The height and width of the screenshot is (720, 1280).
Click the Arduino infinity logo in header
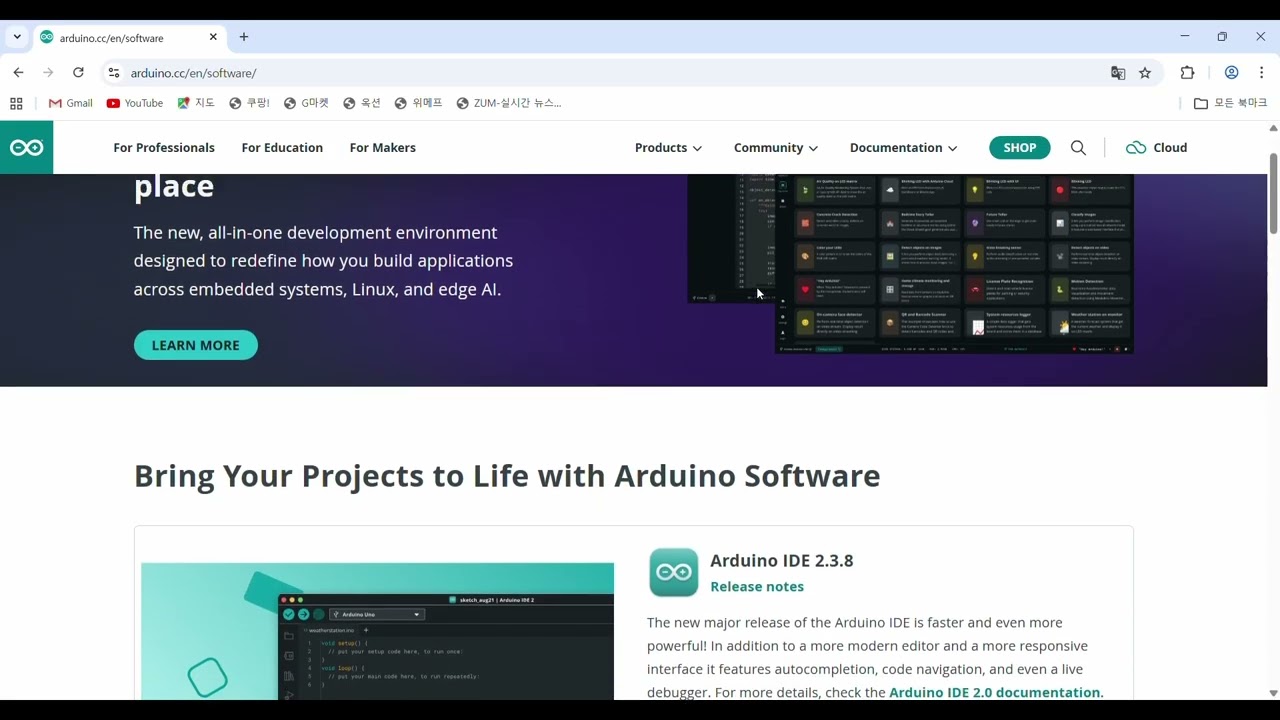[x=26, y=148]
